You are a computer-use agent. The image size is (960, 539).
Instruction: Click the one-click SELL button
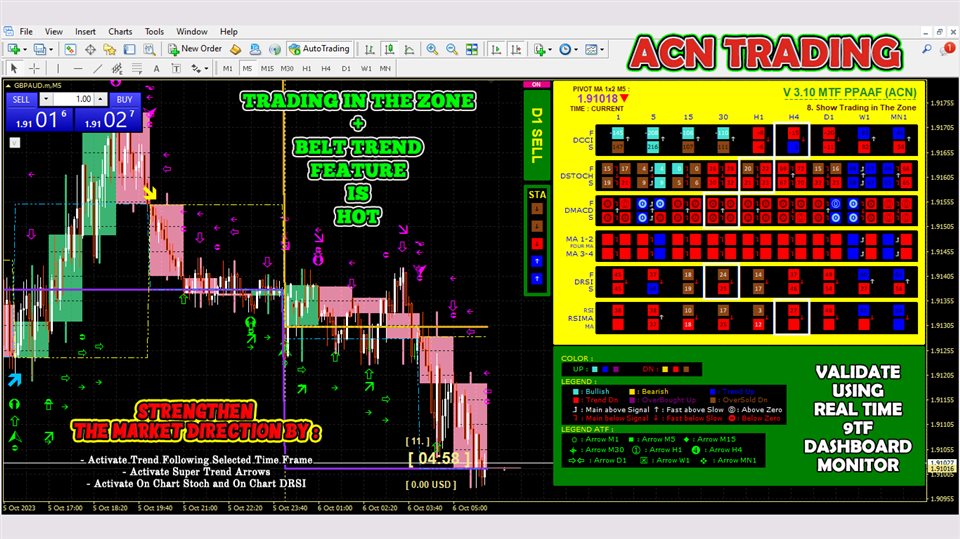click(21, 99)
